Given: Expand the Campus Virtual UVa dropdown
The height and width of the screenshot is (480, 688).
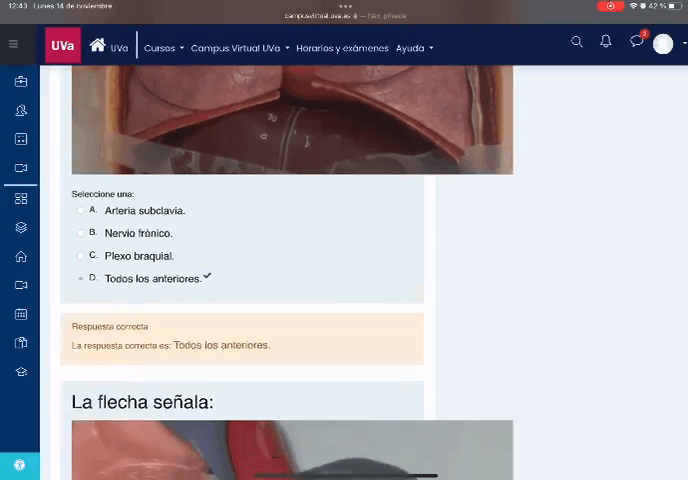Looking at the screenshot, I should [x=240, y=48].
